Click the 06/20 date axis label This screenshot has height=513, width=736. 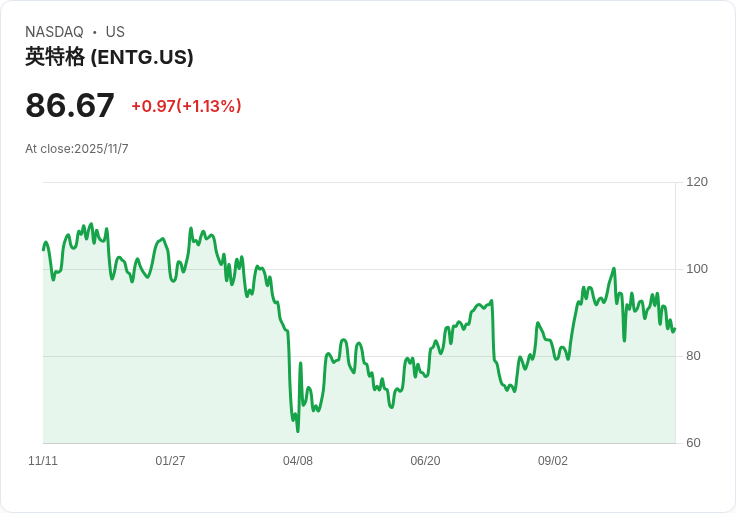coord(425,461)
